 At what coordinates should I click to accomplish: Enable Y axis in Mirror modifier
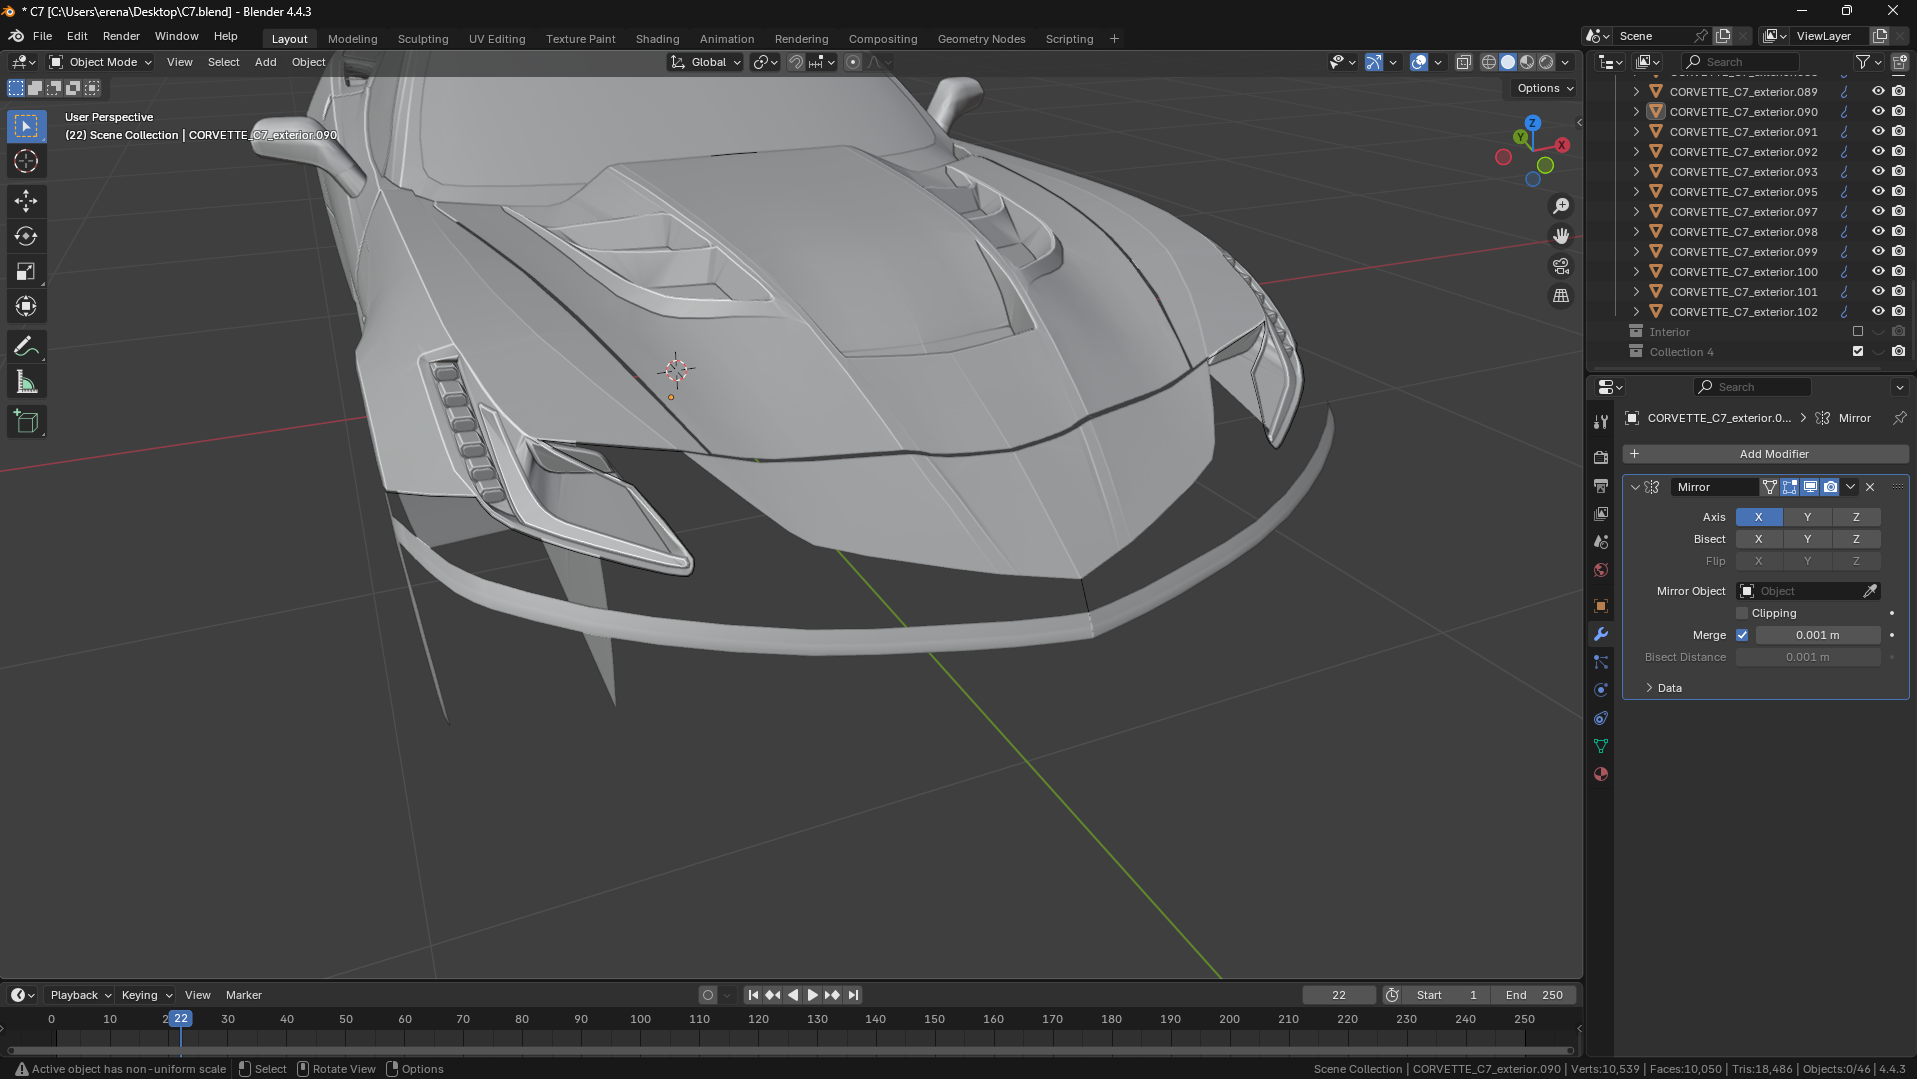tap(1806, 517)
